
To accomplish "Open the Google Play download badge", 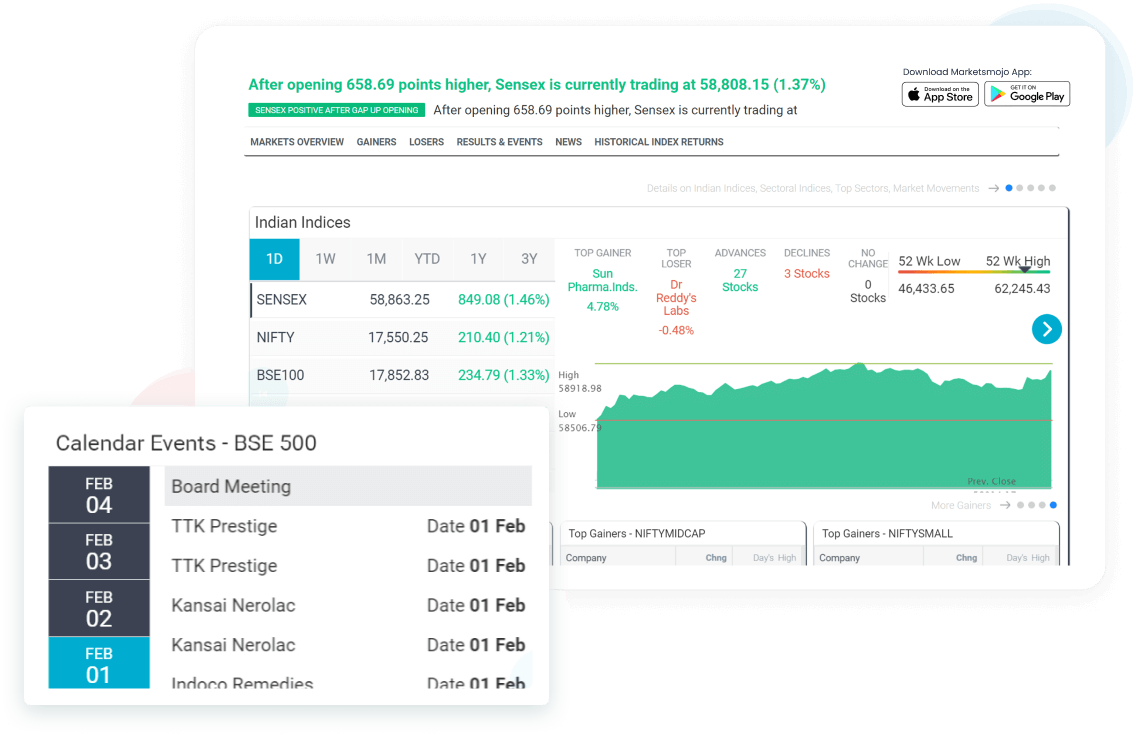I will (1027, 94).
